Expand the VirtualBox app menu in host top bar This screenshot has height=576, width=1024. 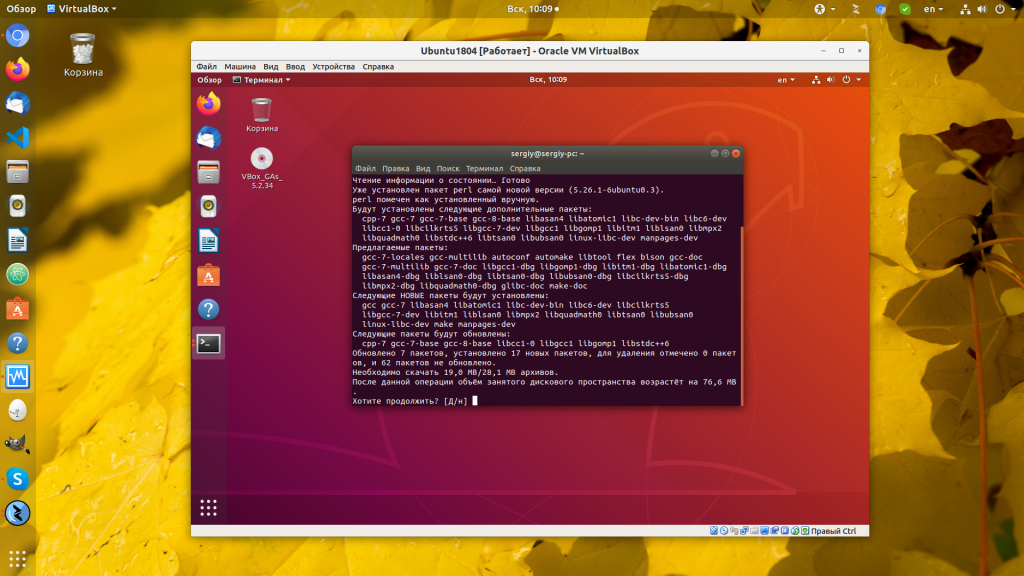[x=87, y=9]
